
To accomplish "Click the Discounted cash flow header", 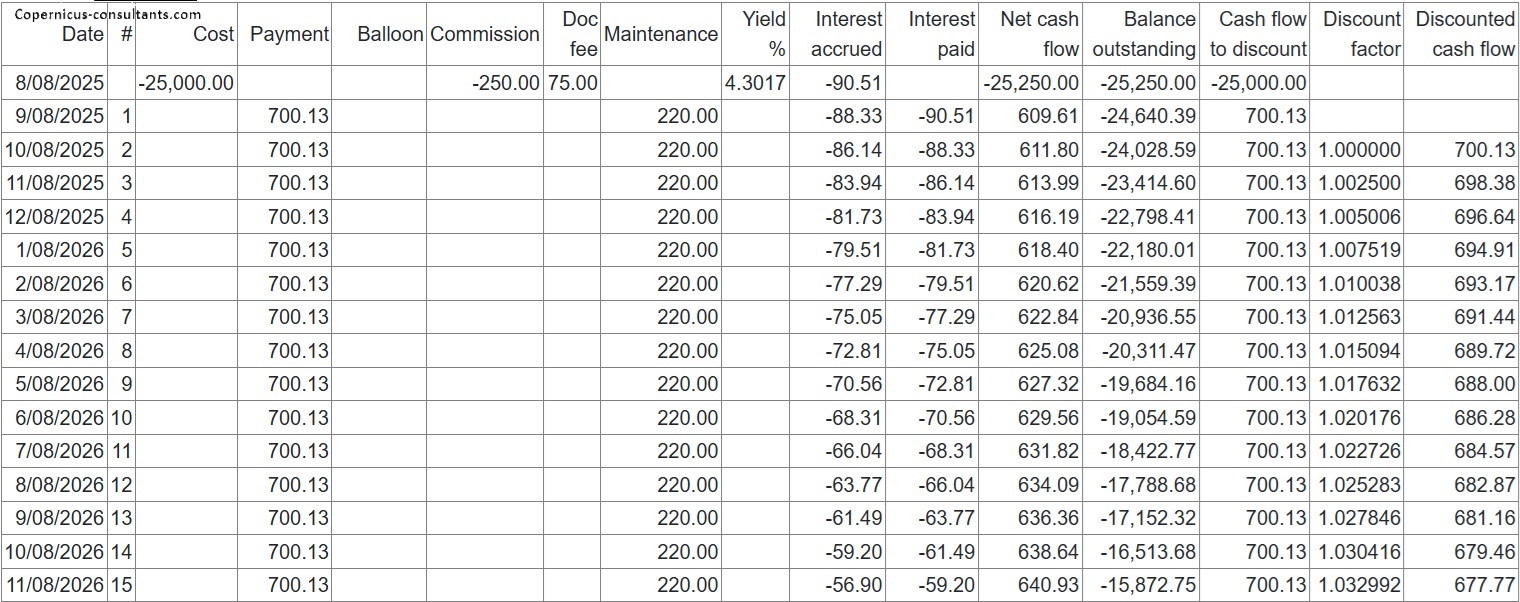I will [1464, 34].
